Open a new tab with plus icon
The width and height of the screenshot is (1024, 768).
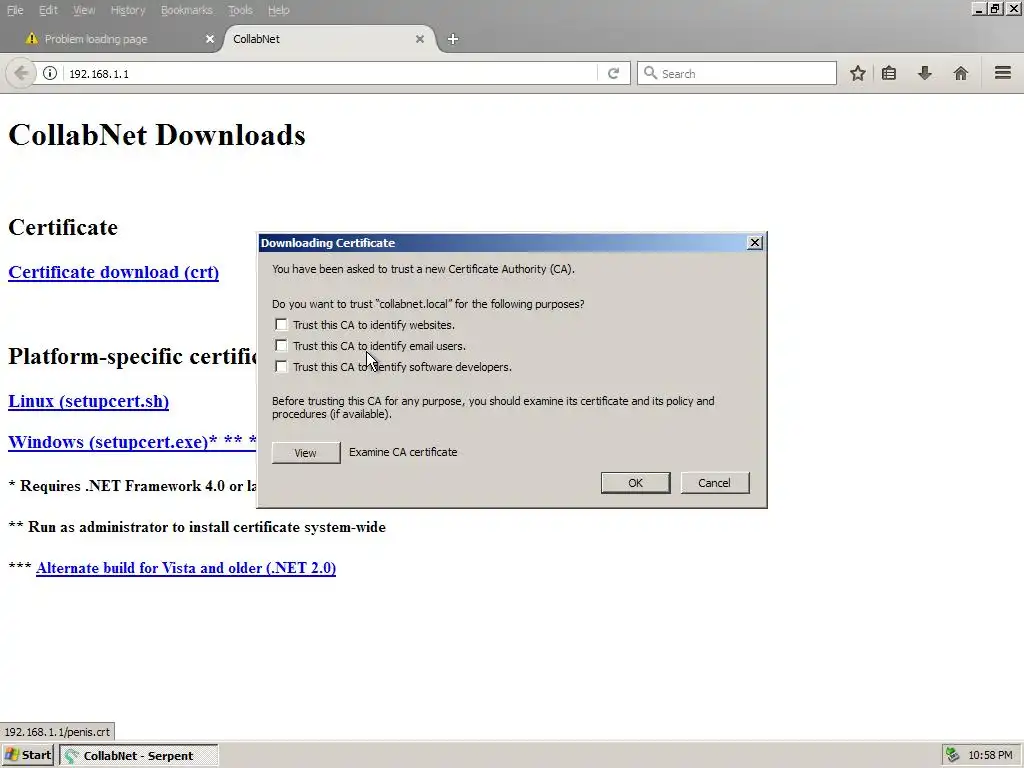(453, 39)
